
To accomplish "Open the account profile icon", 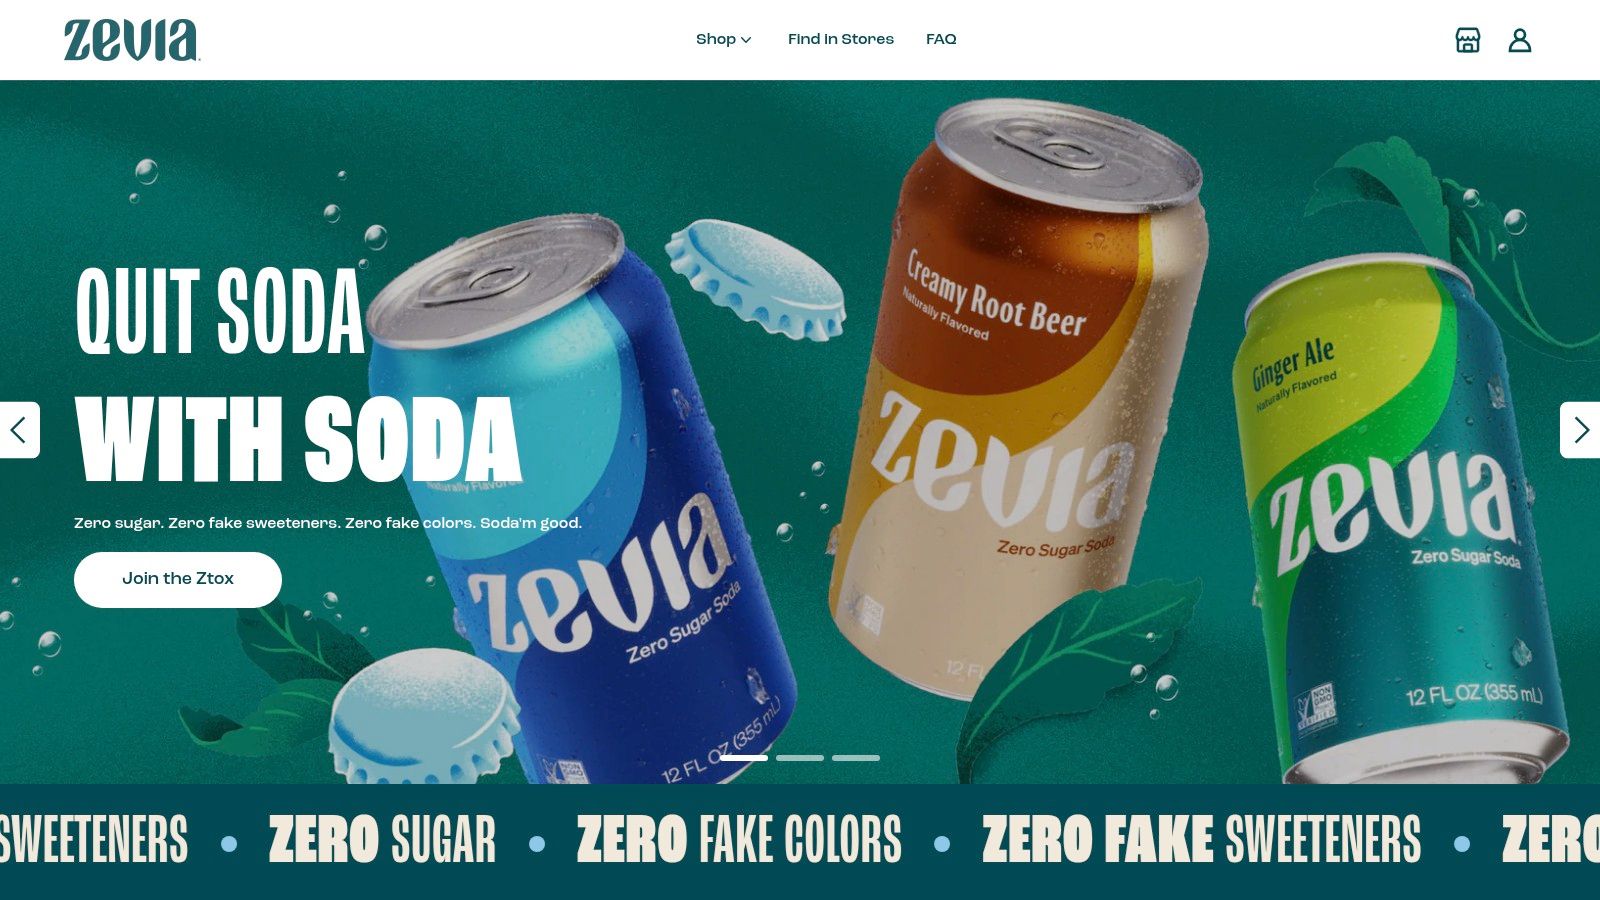I will (x=1520, y=40).
